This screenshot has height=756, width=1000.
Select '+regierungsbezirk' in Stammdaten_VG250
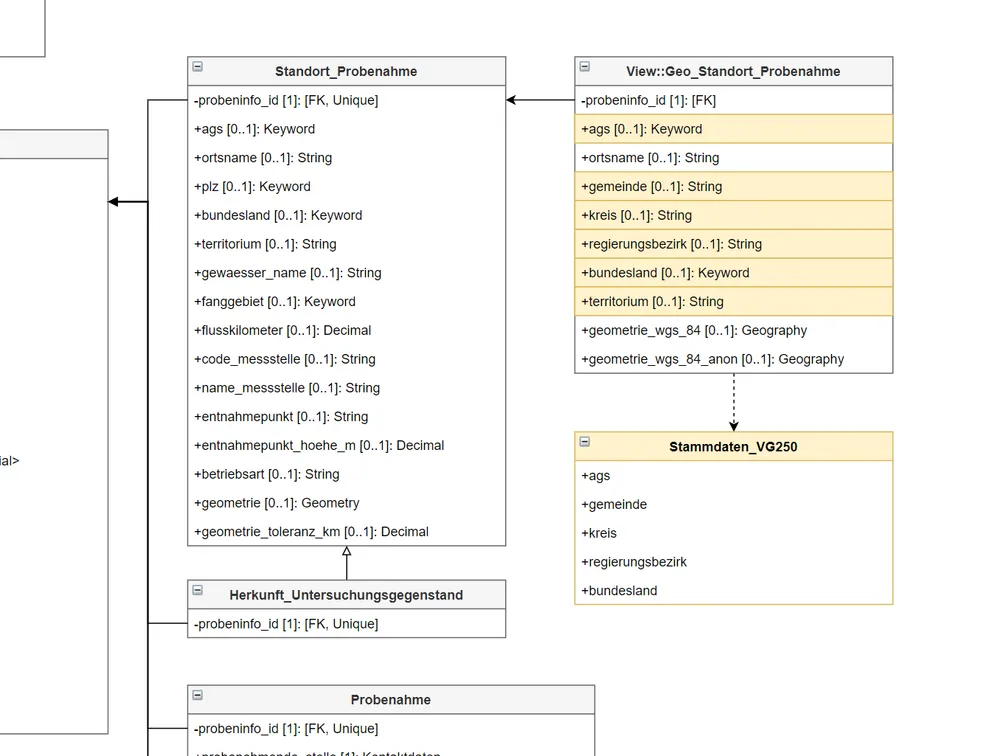click(733, 561)
